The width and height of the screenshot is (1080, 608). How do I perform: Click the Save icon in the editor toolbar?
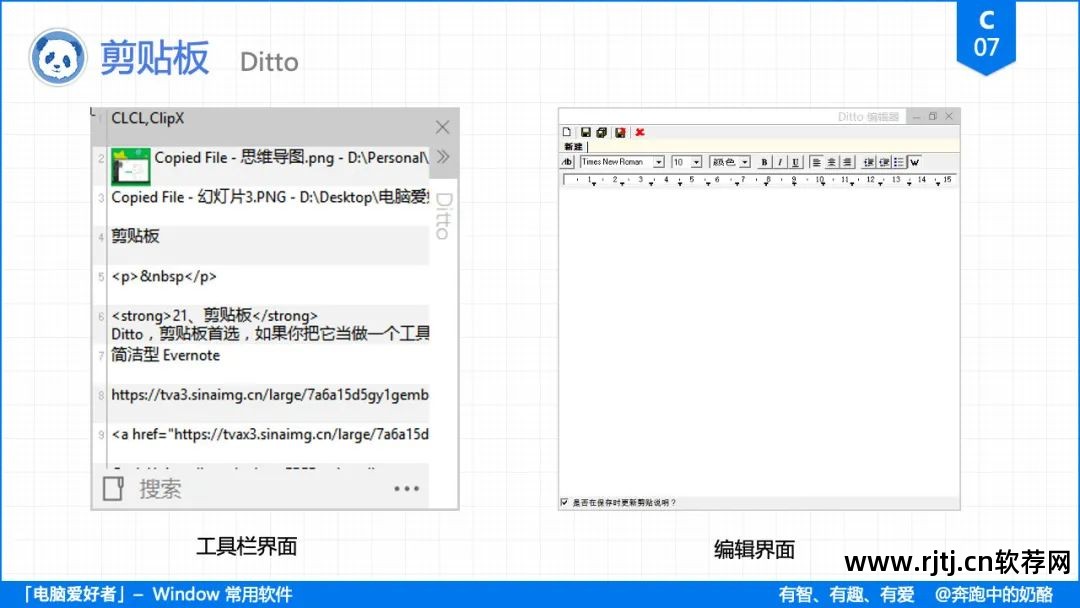585,131
